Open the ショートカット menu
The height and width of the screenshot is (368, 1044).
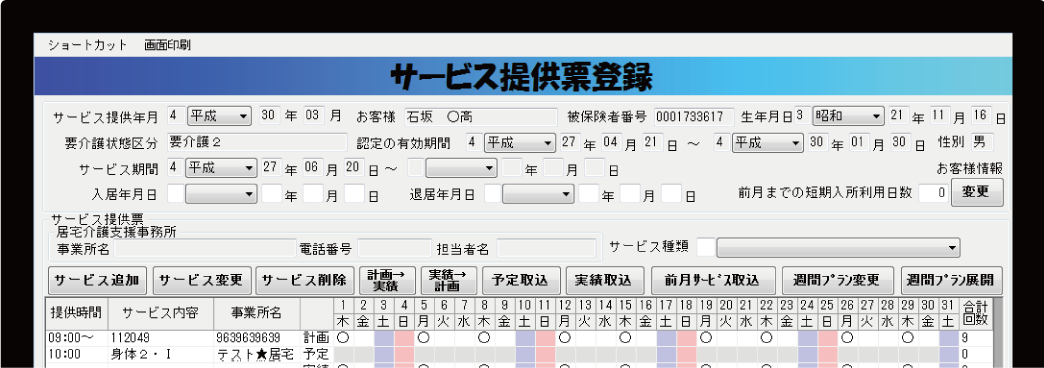pyautogui.click(x=87, y=45)
